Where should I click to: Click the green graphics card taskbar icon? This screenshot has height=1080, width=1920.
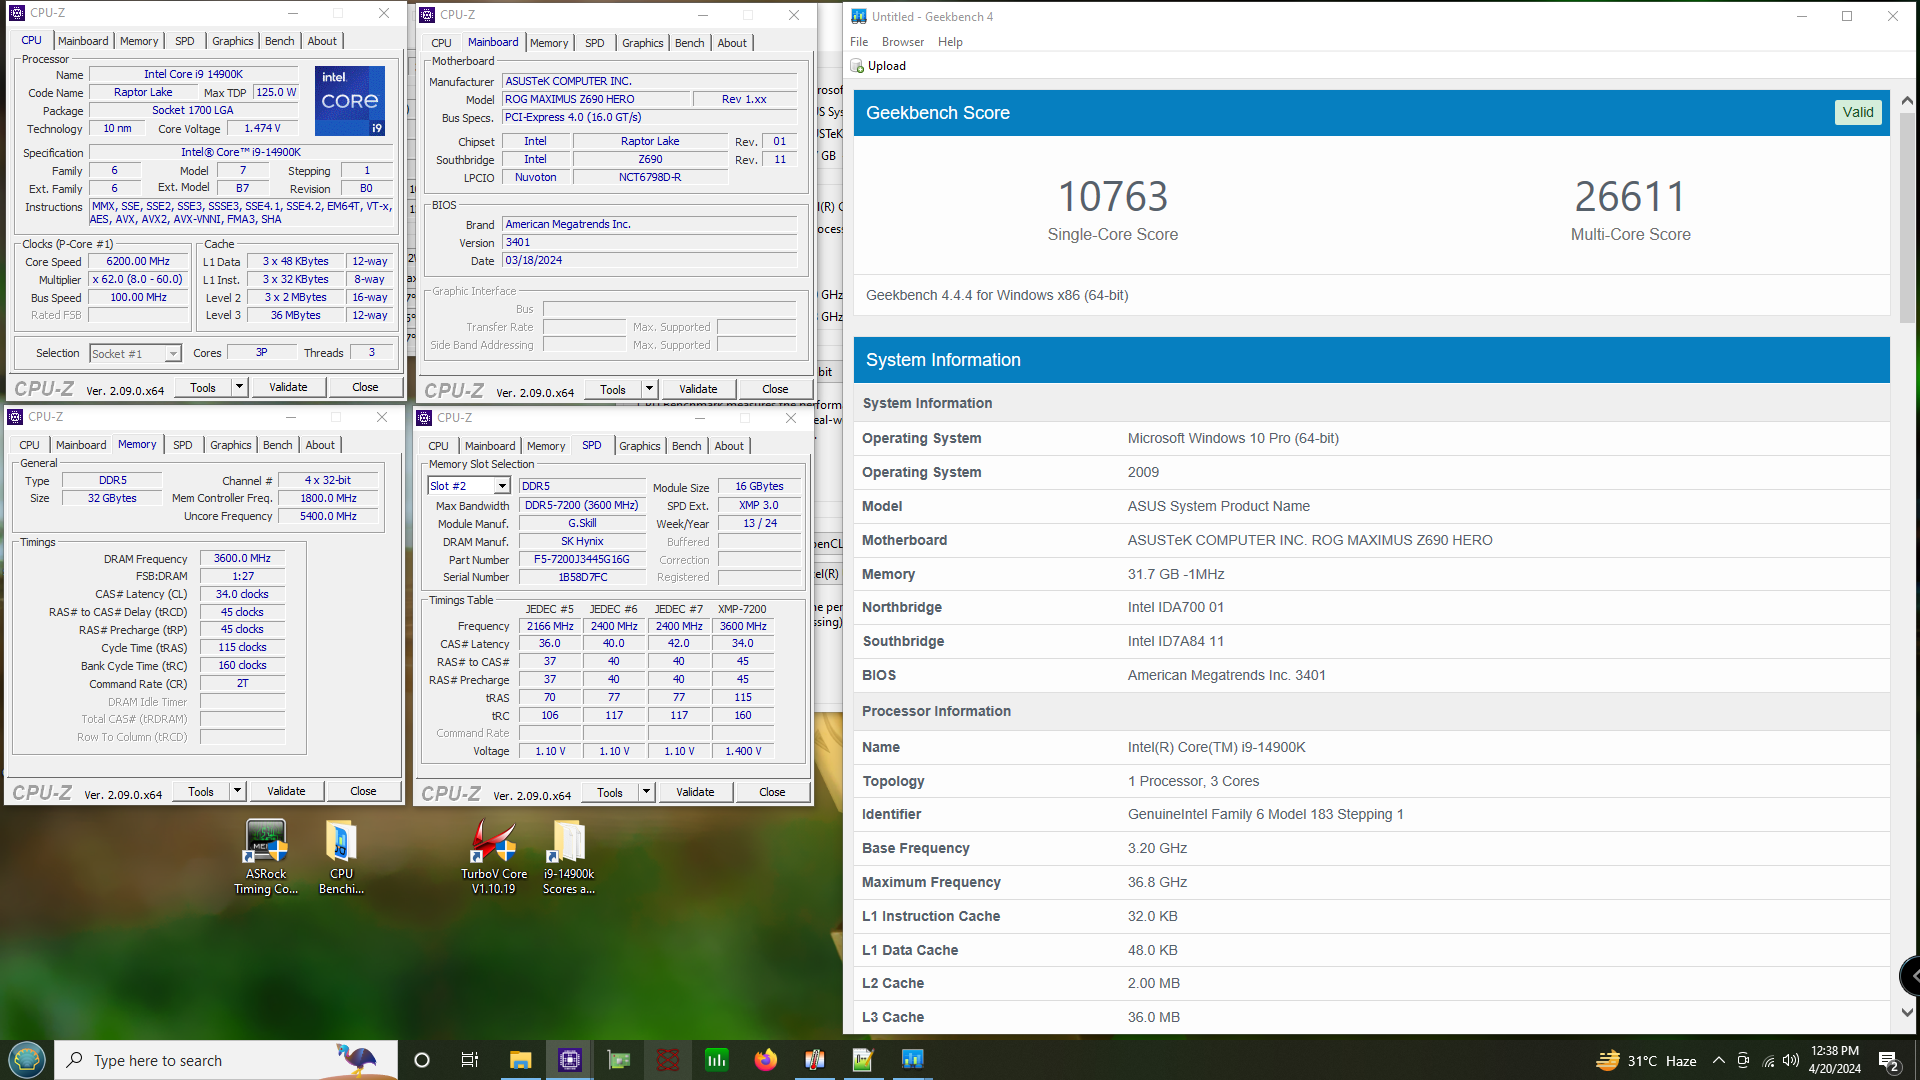point(619,1060)
